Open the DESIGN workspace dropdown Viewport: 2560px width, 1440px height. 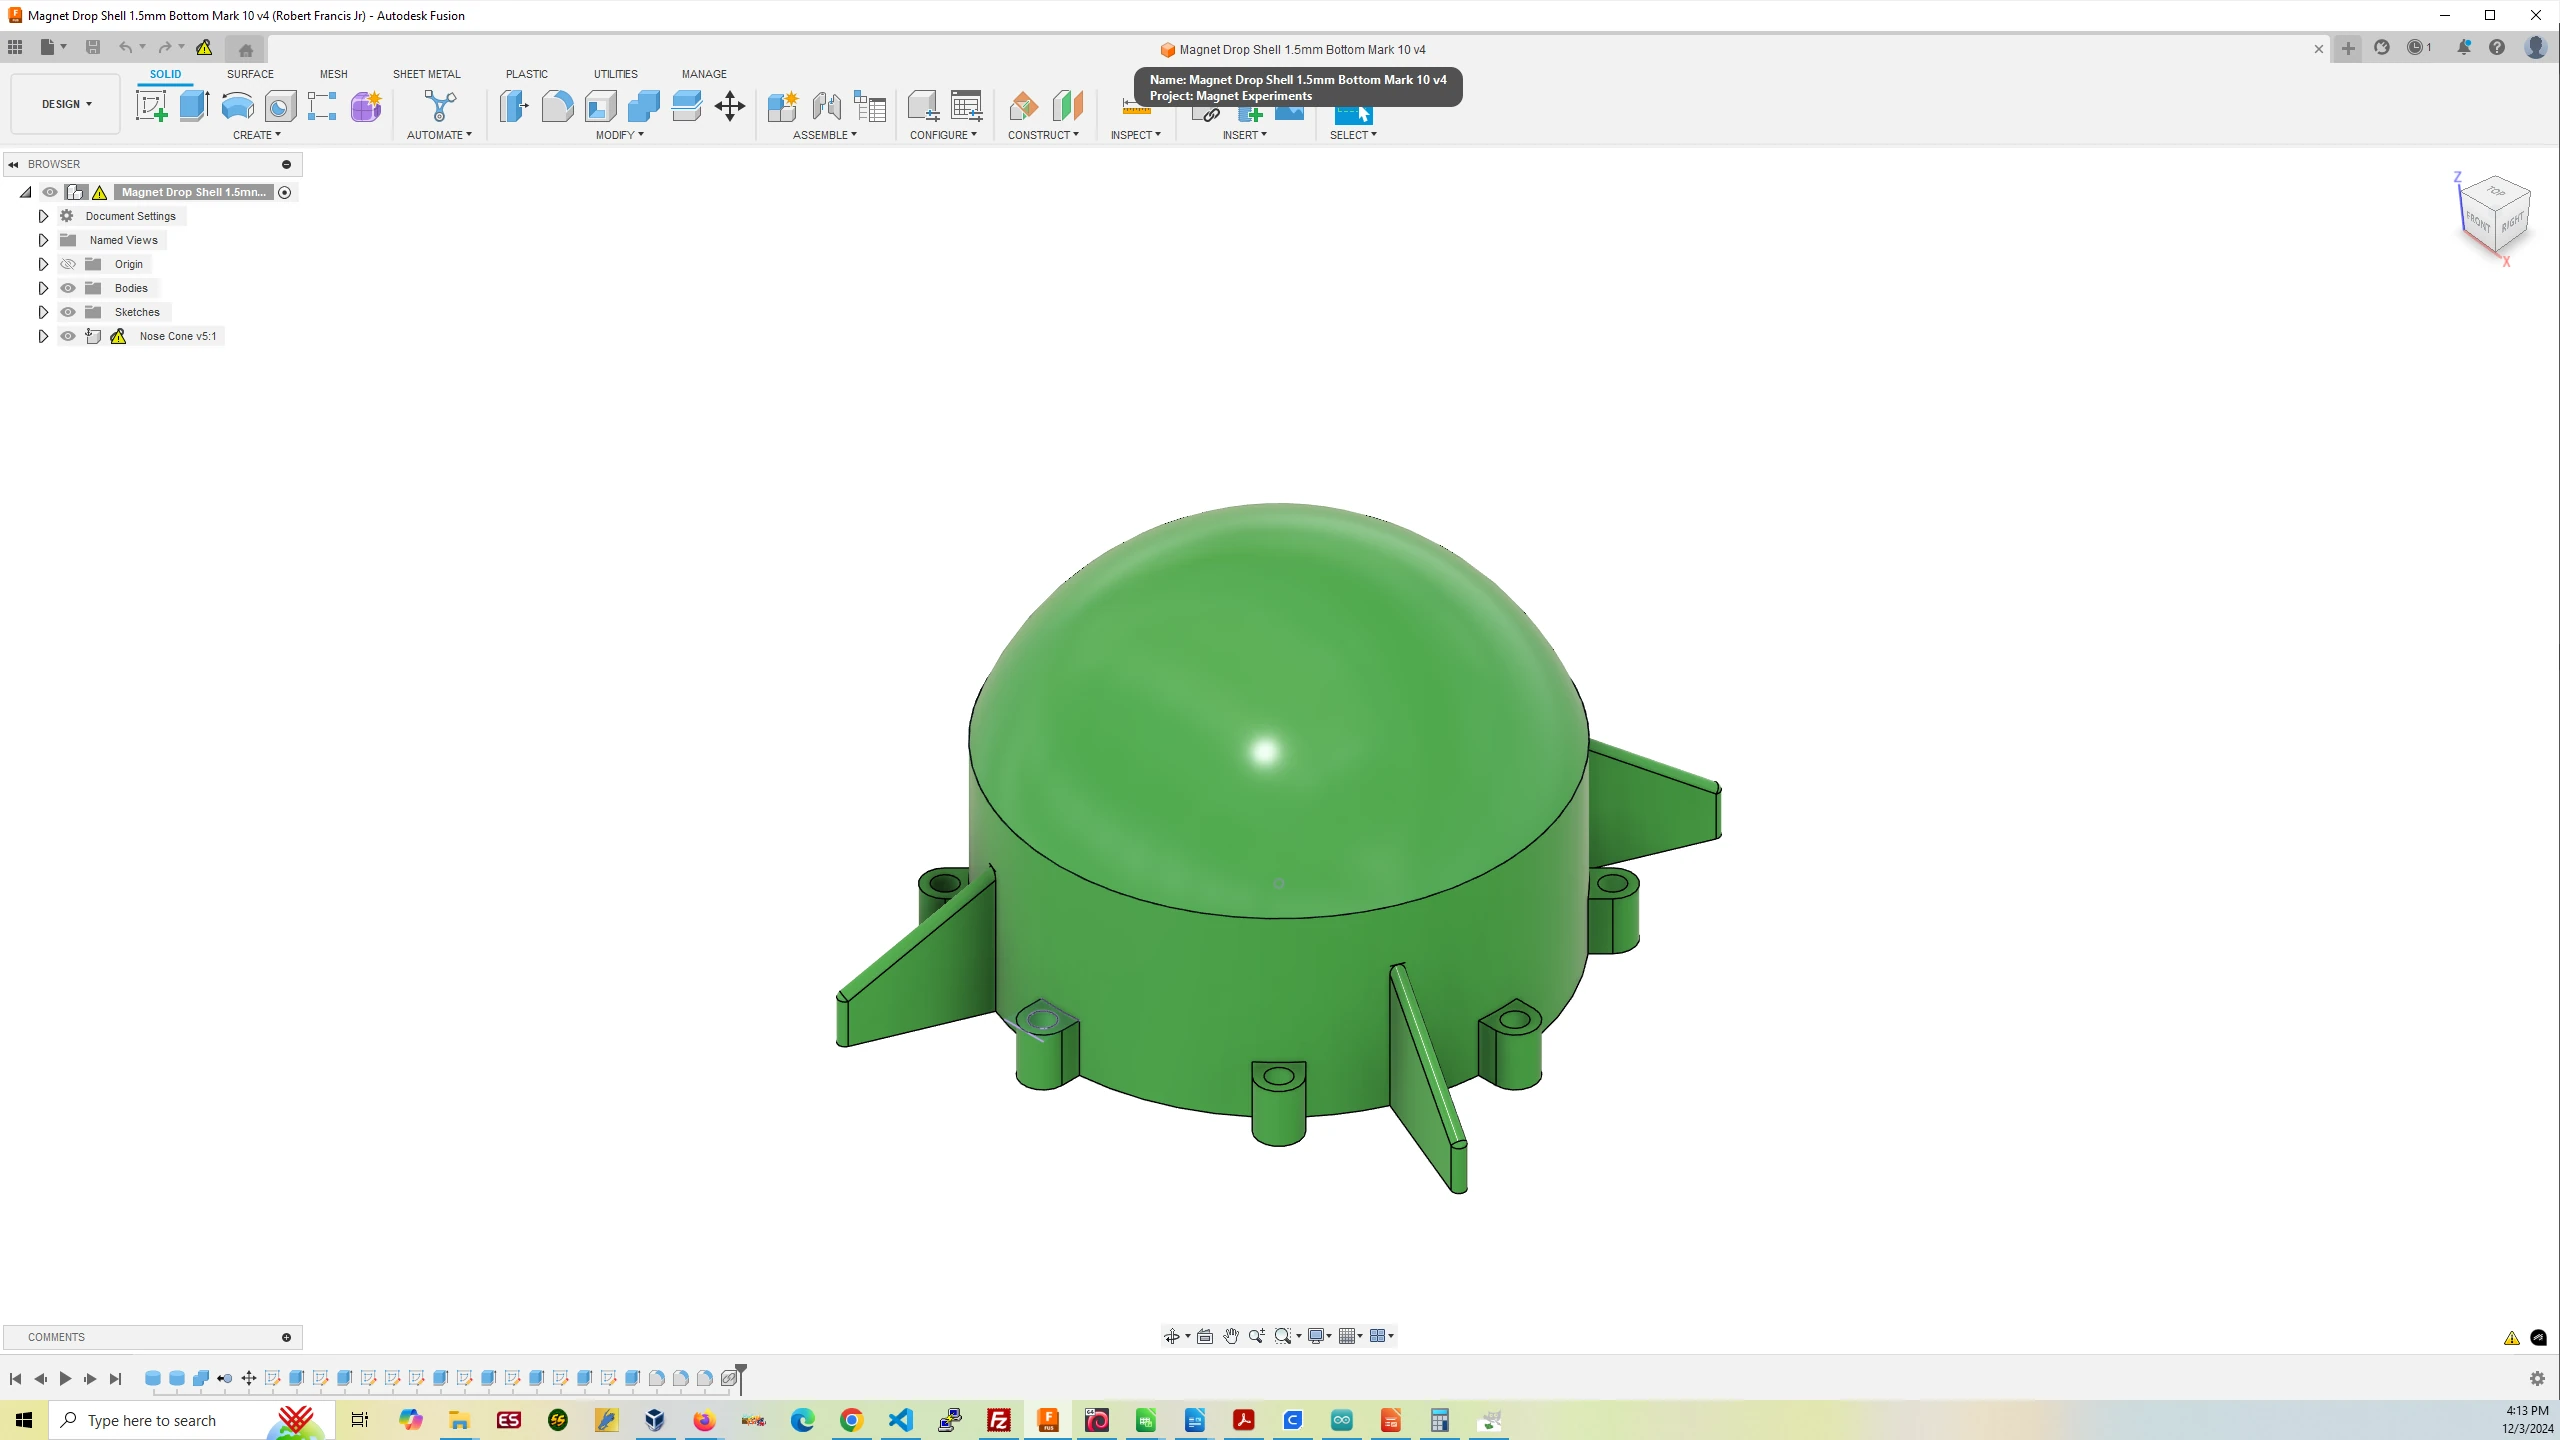point(66,104)
